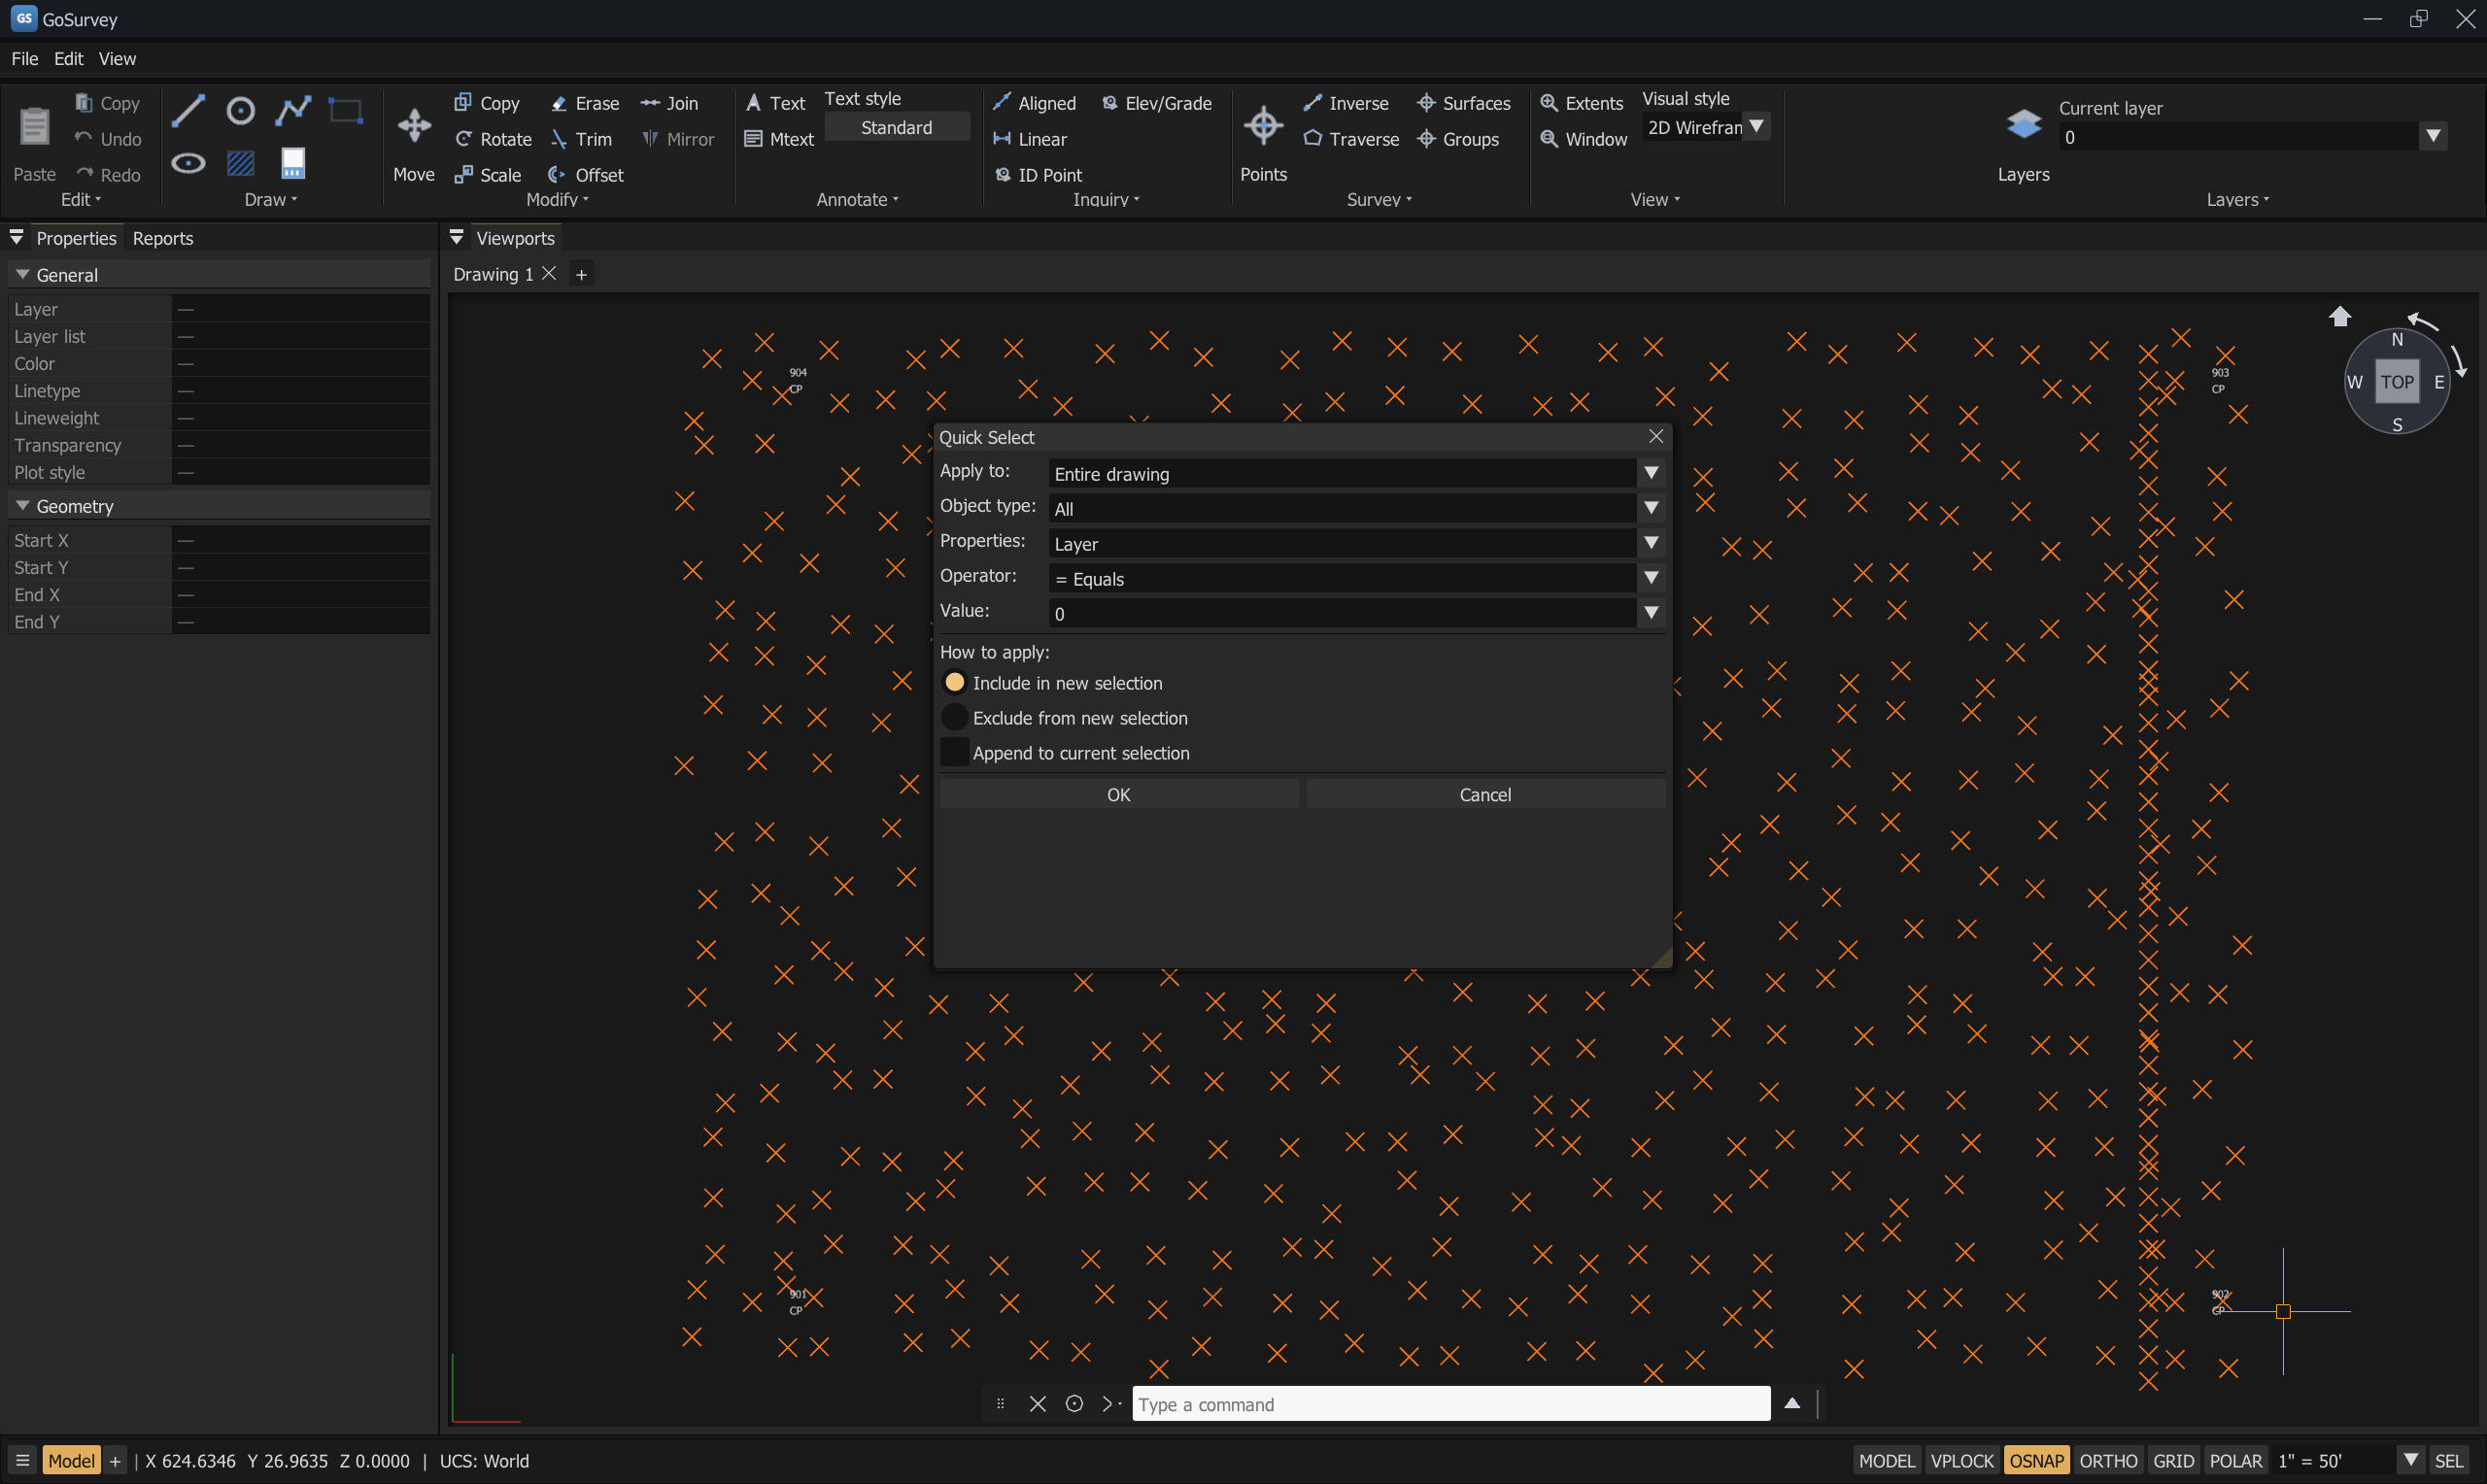Click the Aligned dimension tool
Viewport: 2487px width, 1484px height.
pos(1034,103)
